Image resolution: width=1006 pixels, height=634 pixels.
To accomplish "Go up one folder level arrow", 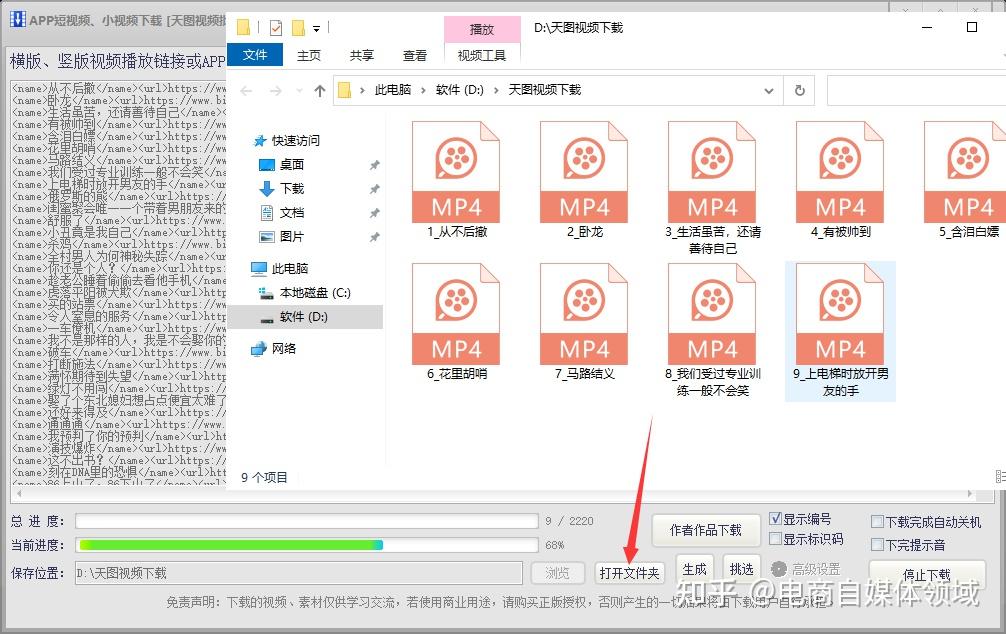I will [x=320, y=91].
